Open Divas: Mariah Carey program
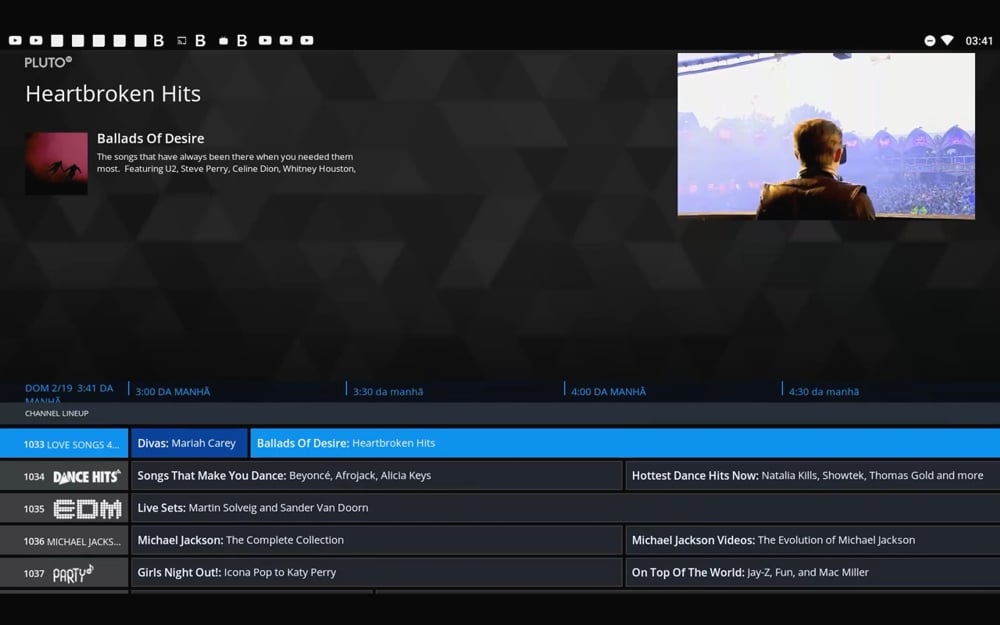The height and width of the screenshot is (625, 1000). [x=189, y=443]
